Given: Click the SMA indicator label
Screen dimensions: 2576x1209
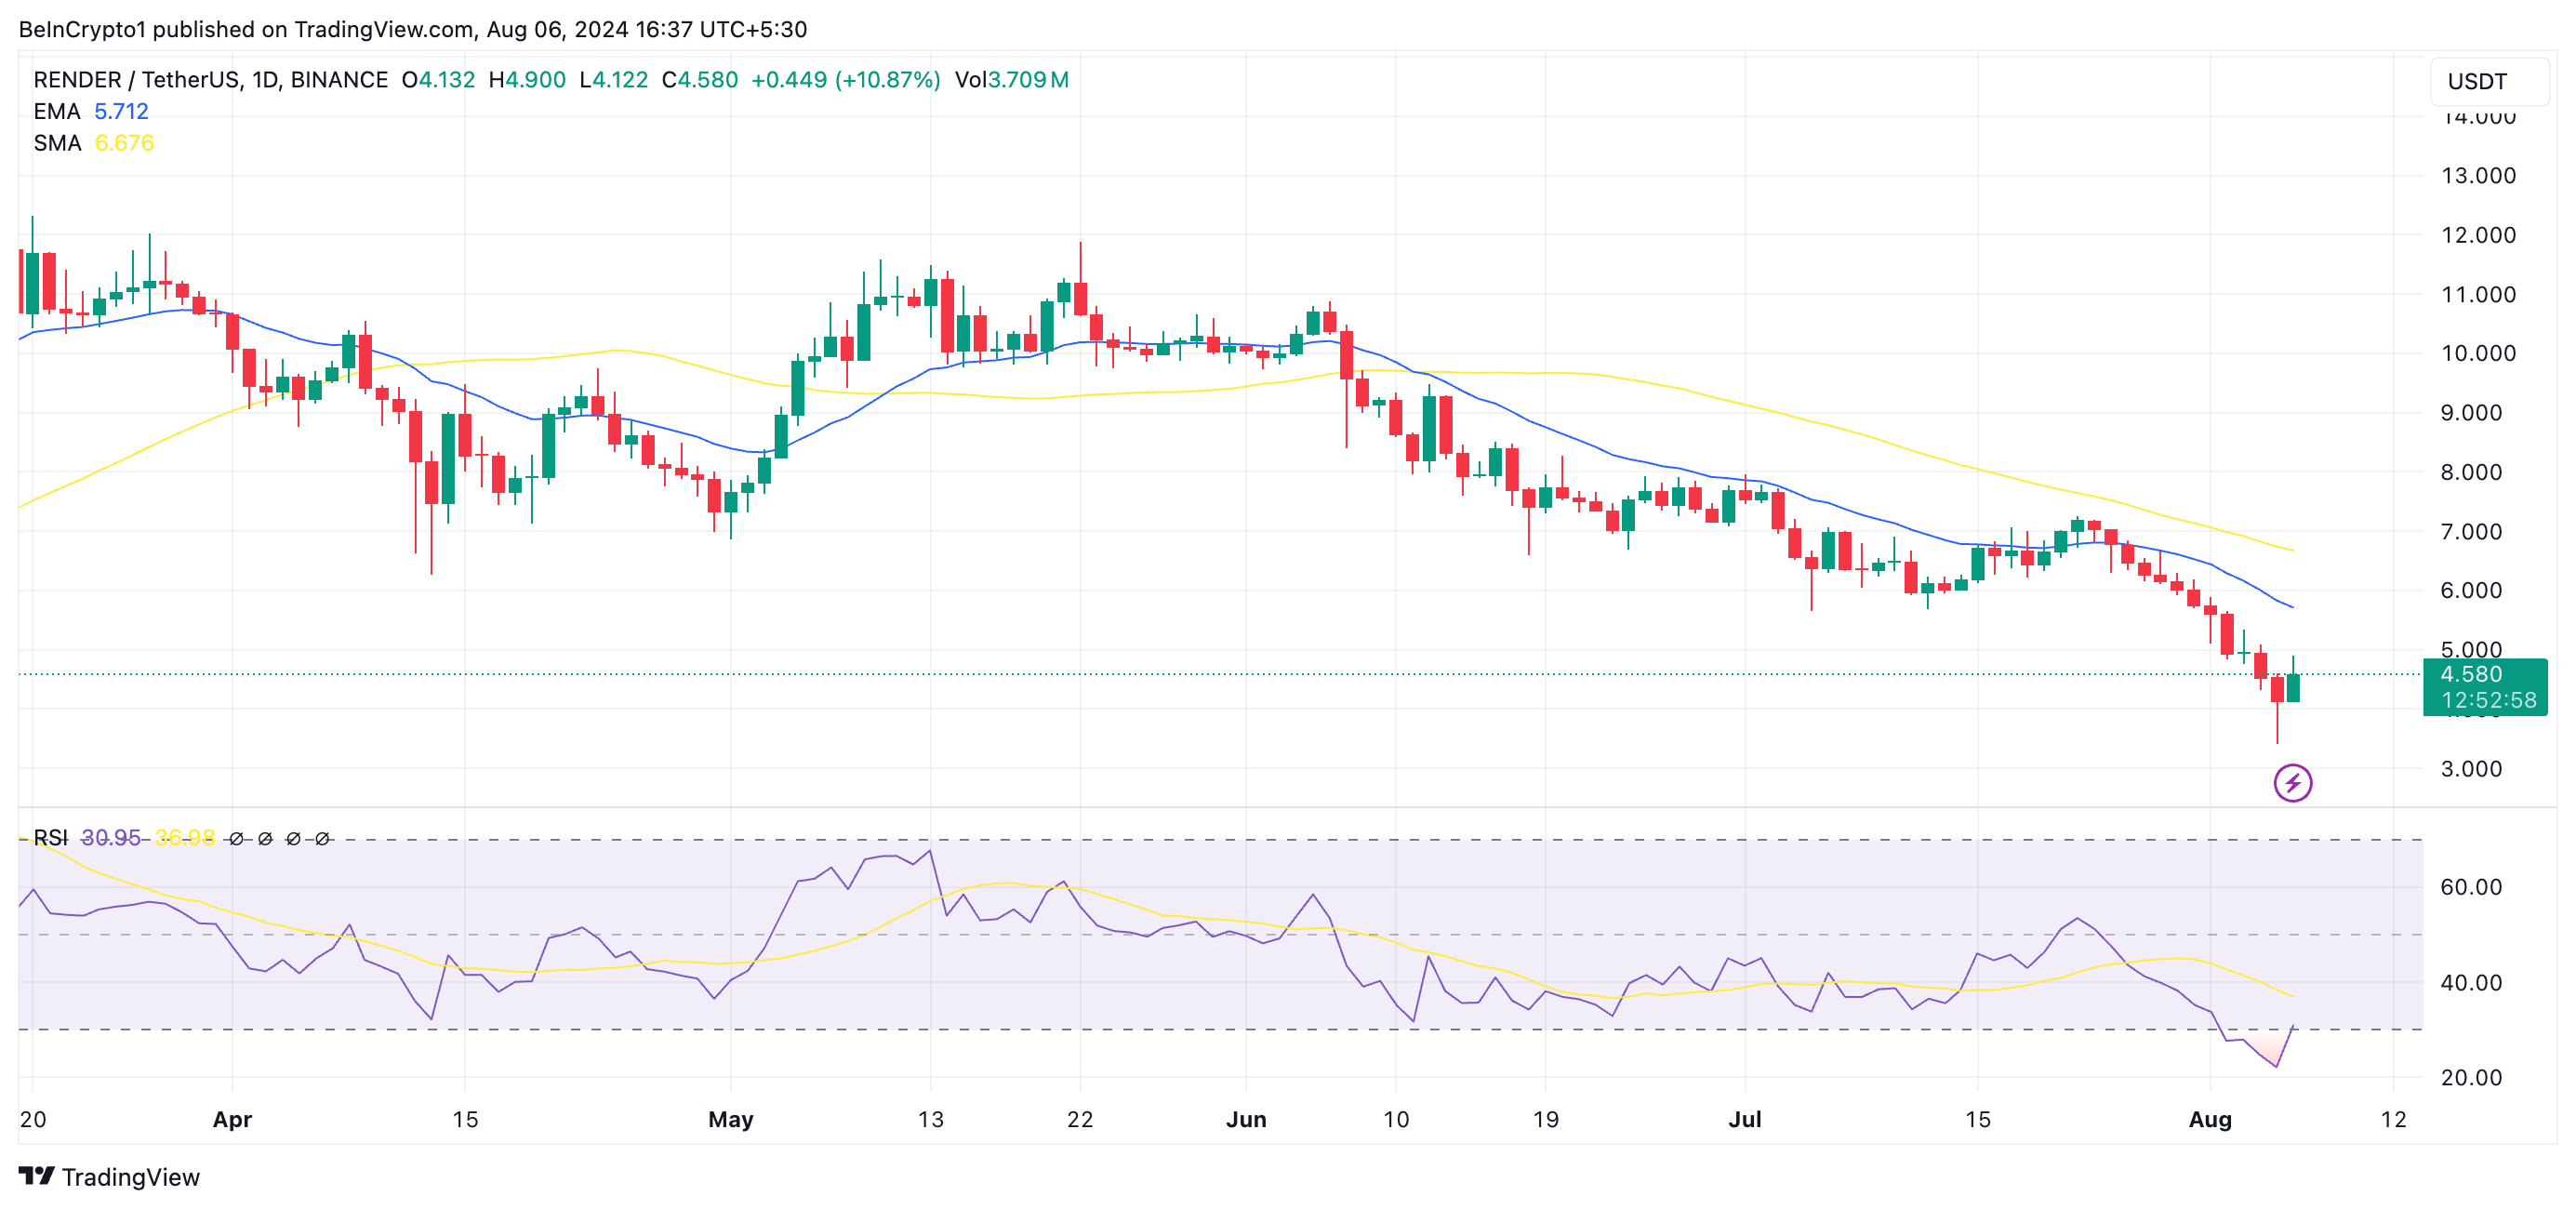Looking at the screenshot, I should [56, 143].
